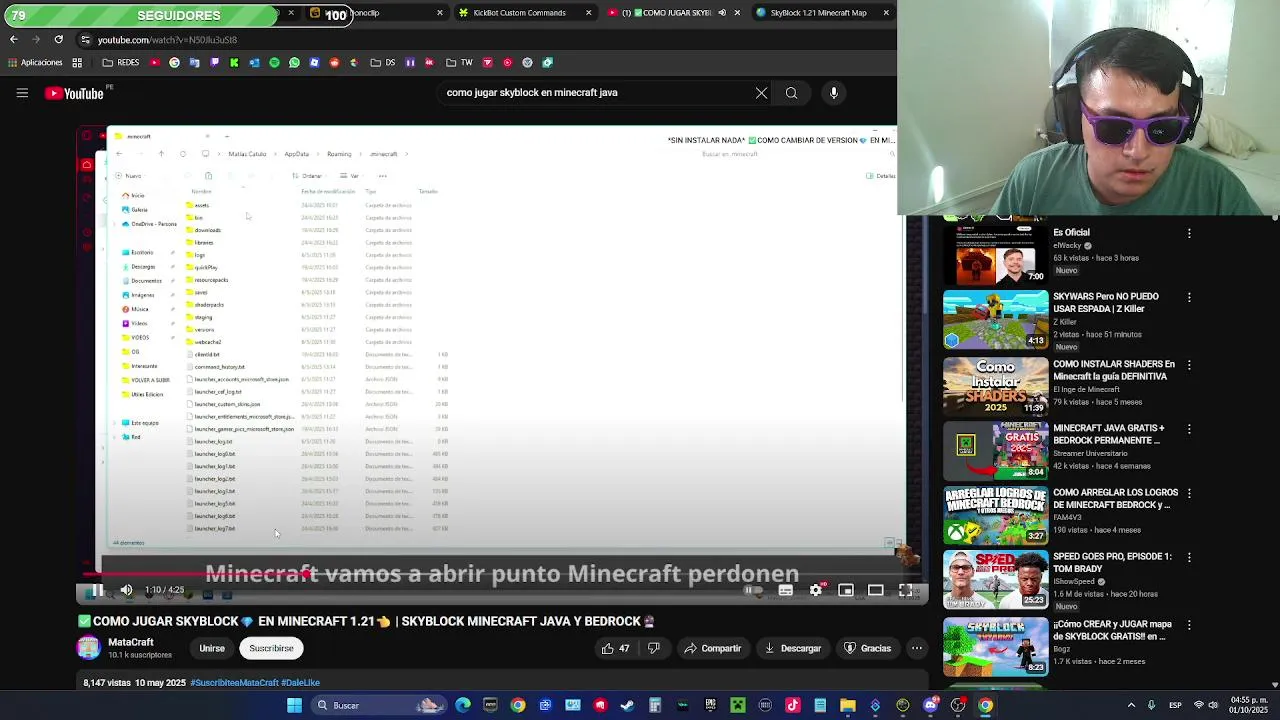Open options for the Es Oficial video
This screenshot has height=720, width=1280.
click(x=1189, y=233)
